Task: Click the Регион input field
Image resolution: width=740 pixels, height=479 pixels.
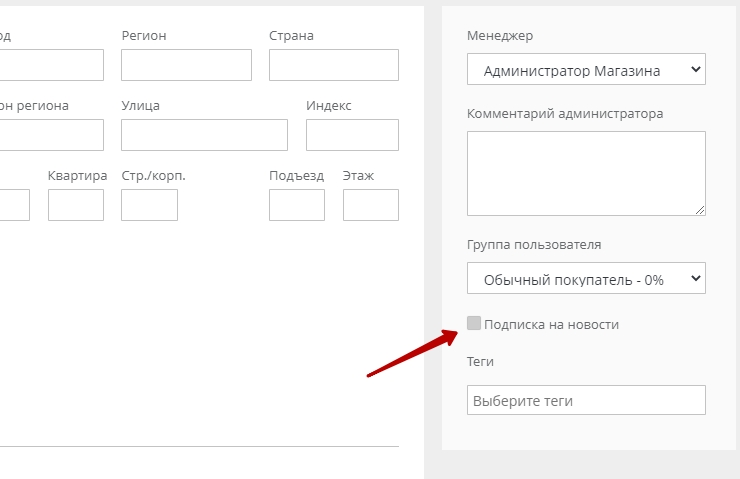Action: [x=186, y=65]
